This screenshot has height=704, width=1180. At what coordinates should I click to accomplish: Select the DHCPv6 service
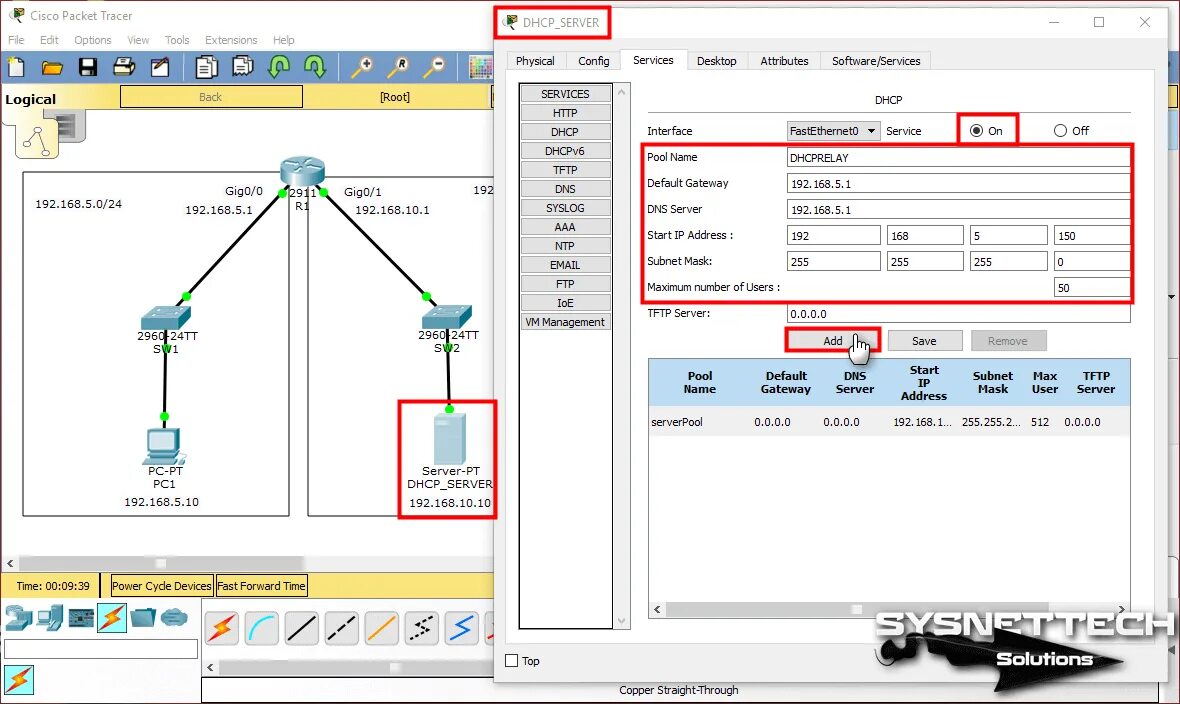click(565, 151)
